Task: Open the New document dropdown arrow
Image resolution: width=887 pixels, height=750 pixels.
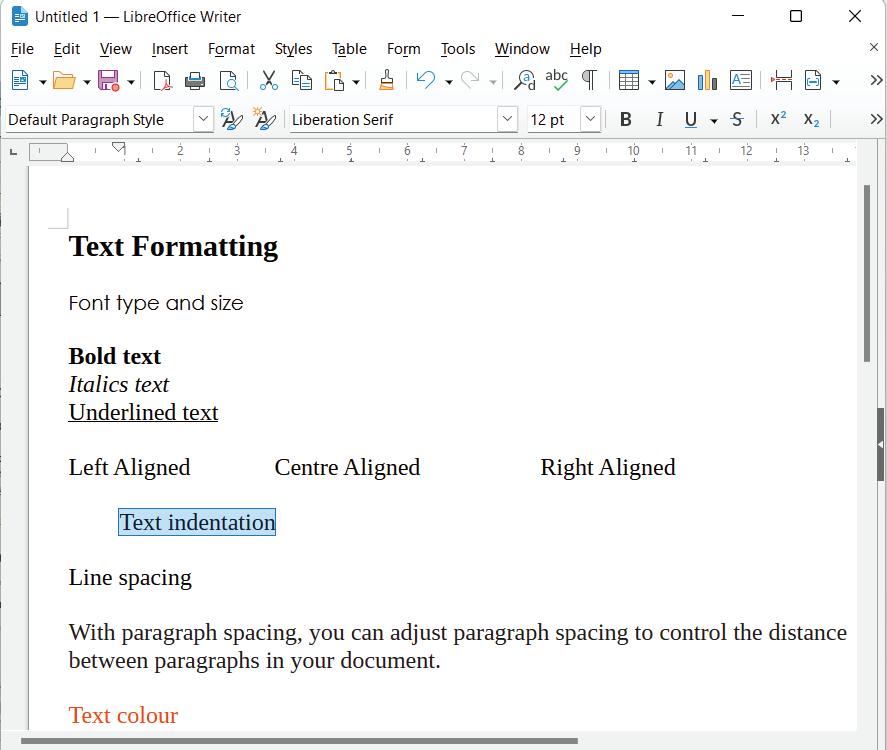Action: (x=42, y=82)
